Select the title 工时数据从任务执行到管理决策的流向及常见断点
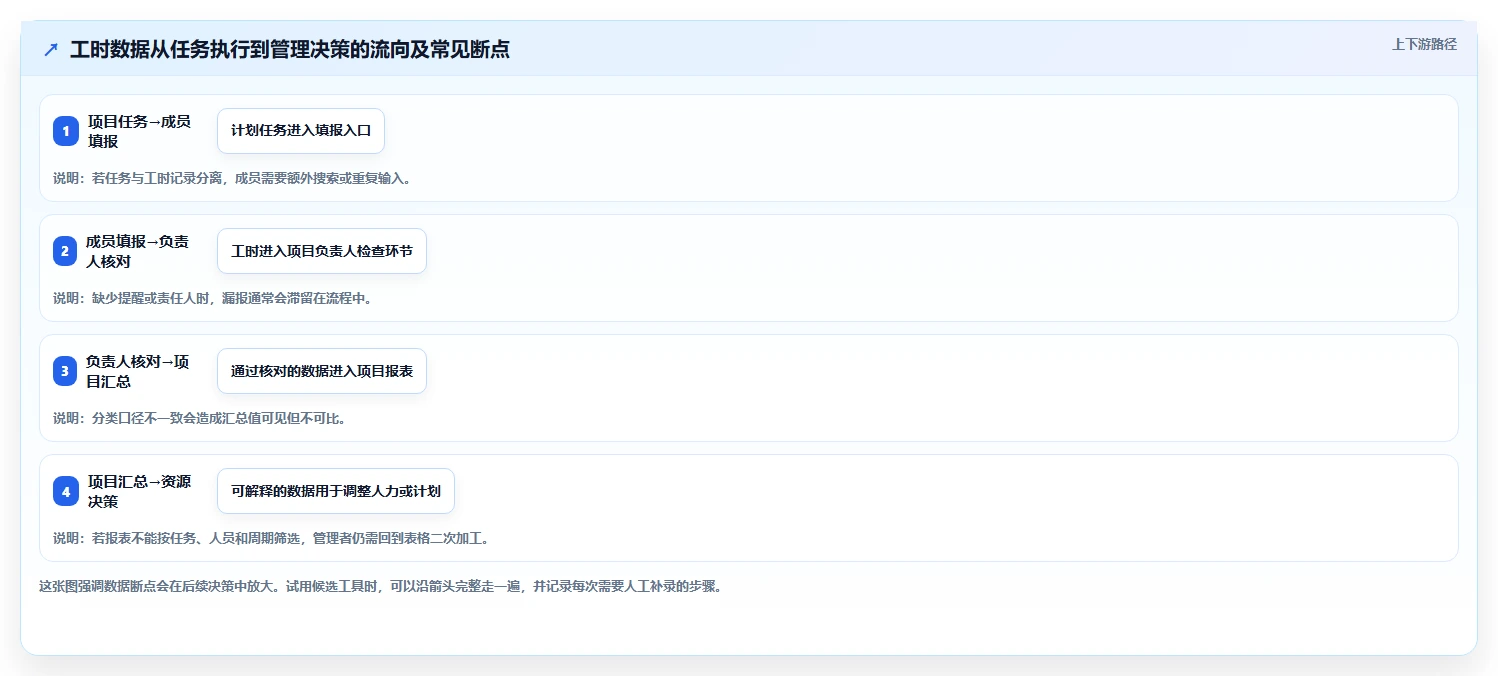 290,49
